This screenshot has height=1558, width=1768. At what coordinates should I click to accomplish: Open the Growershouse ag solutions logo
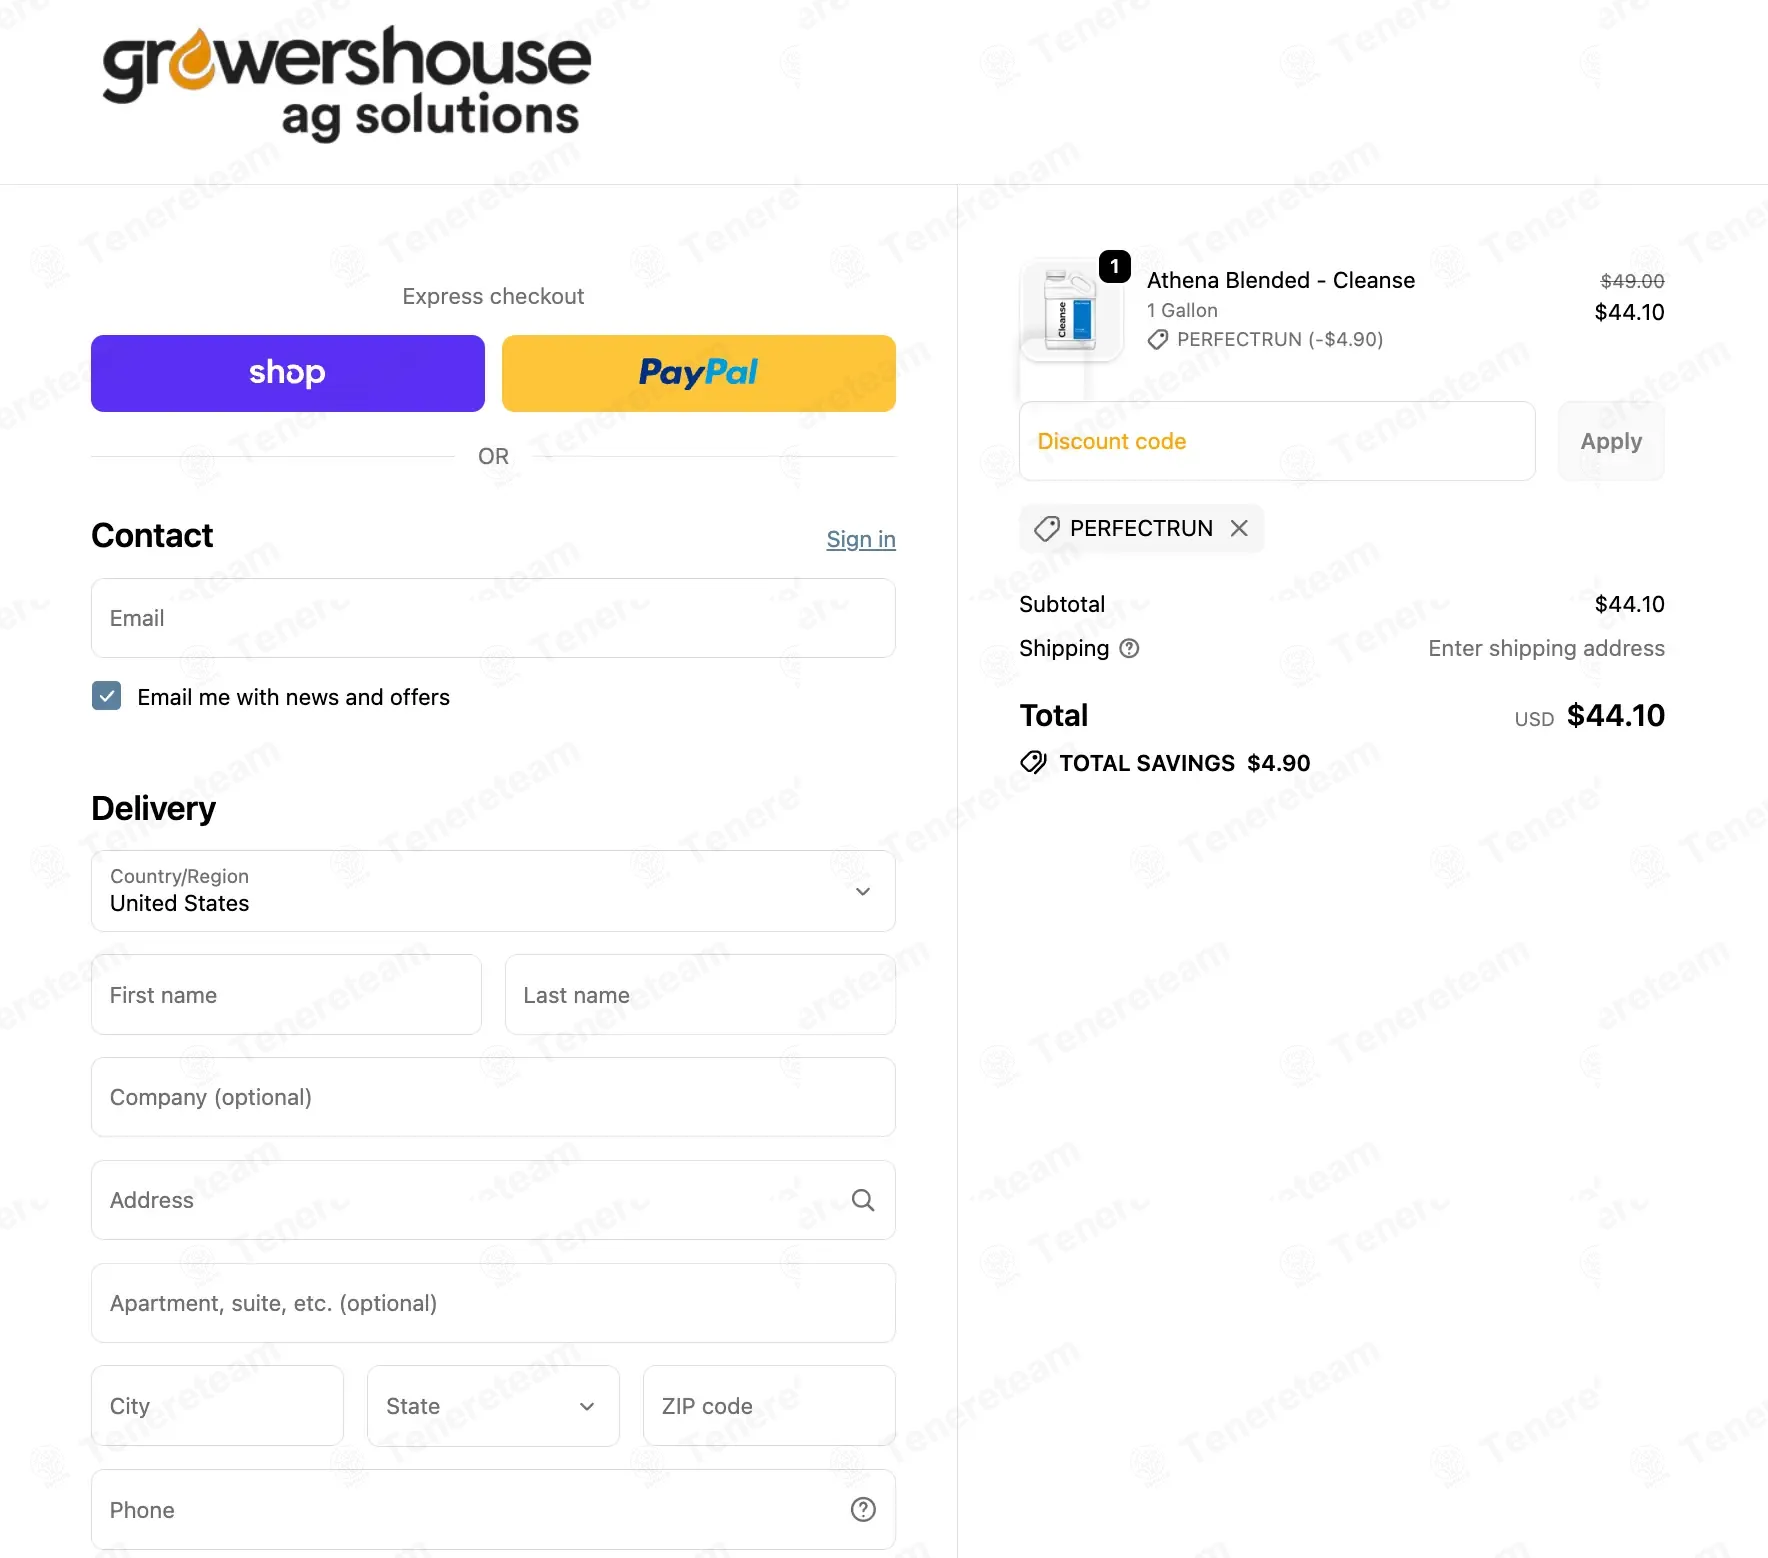pyautogui.click(x=346, y=84)
